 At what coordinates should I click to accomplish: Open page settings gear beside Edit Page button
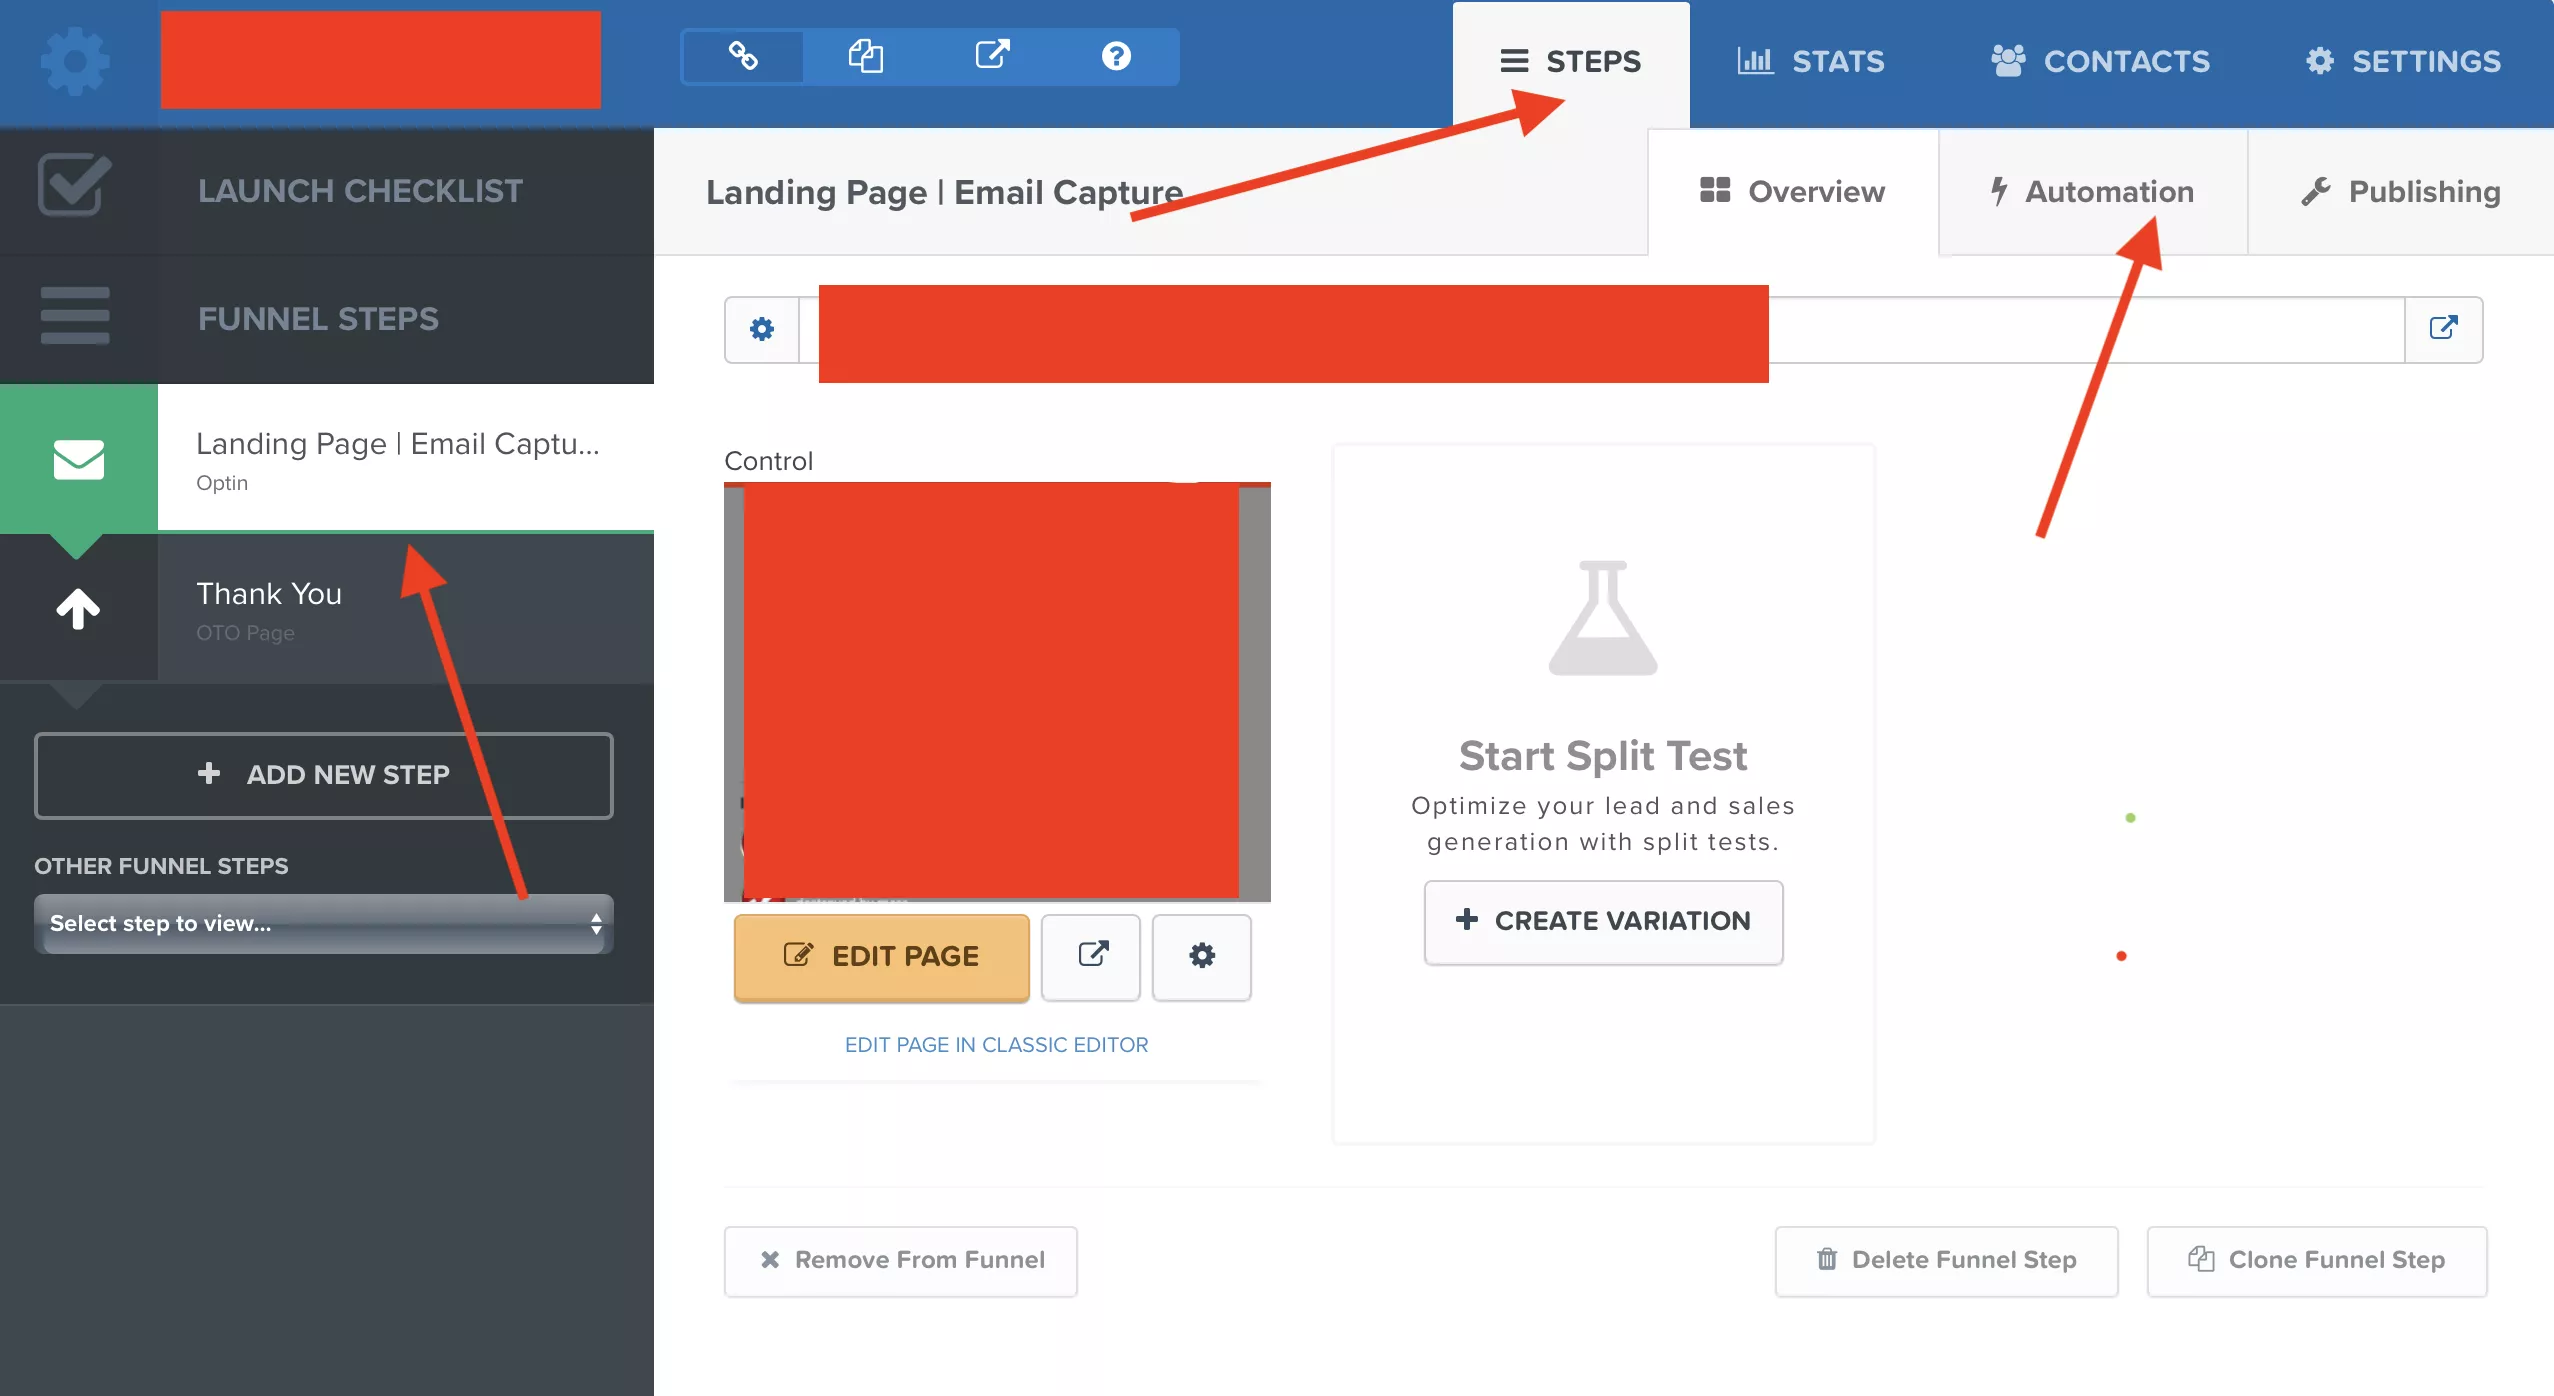point(1201,957)
